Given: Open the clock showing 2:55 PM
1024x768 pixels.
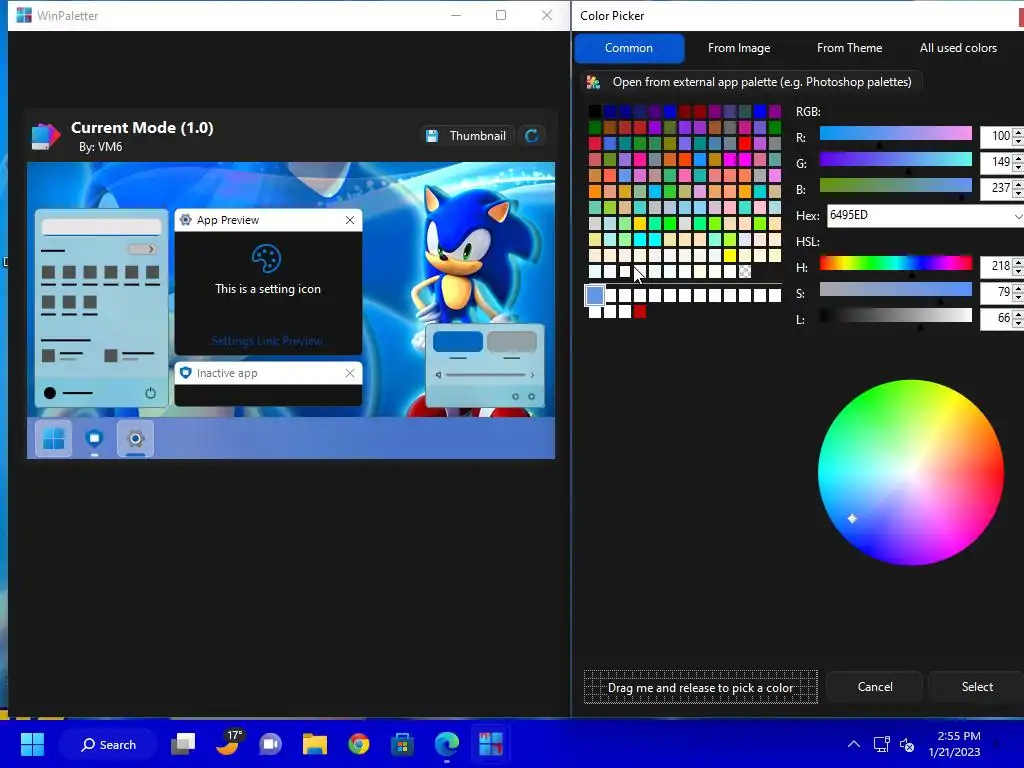Looking at the screenshot, I should (x=955, y=744).
